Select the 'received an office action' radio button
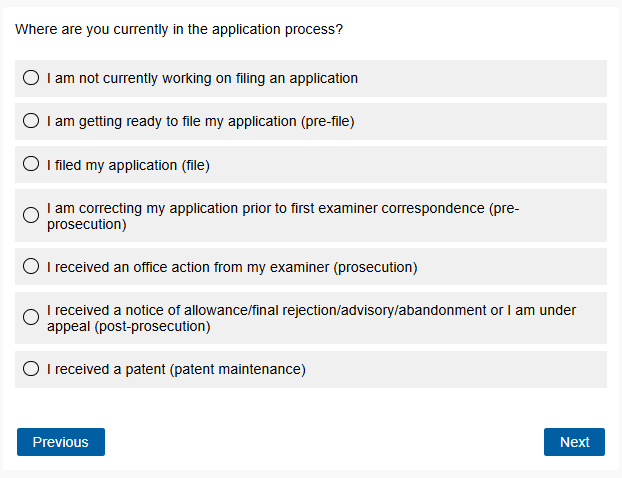This screenshot has width=622, height=478. pos(31,267)
